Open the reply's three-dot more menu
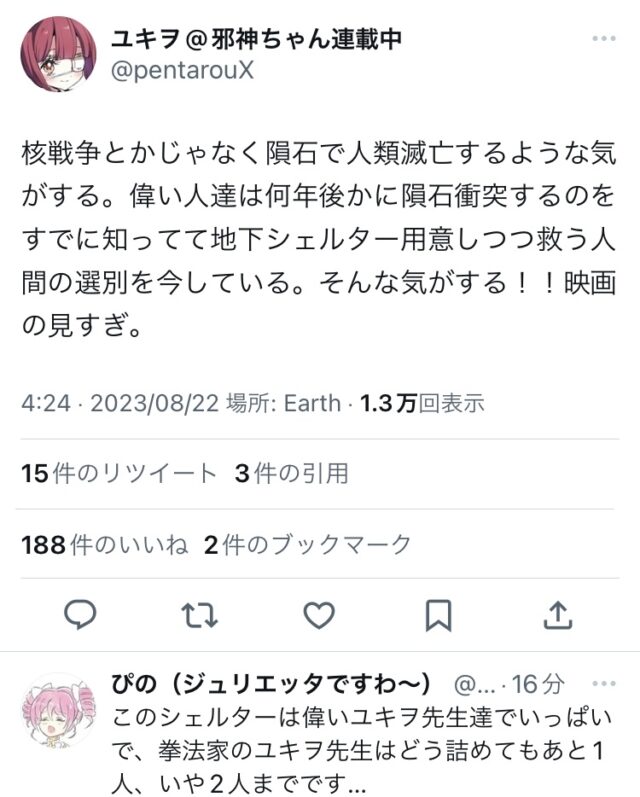640x797 pixels. 603,685
